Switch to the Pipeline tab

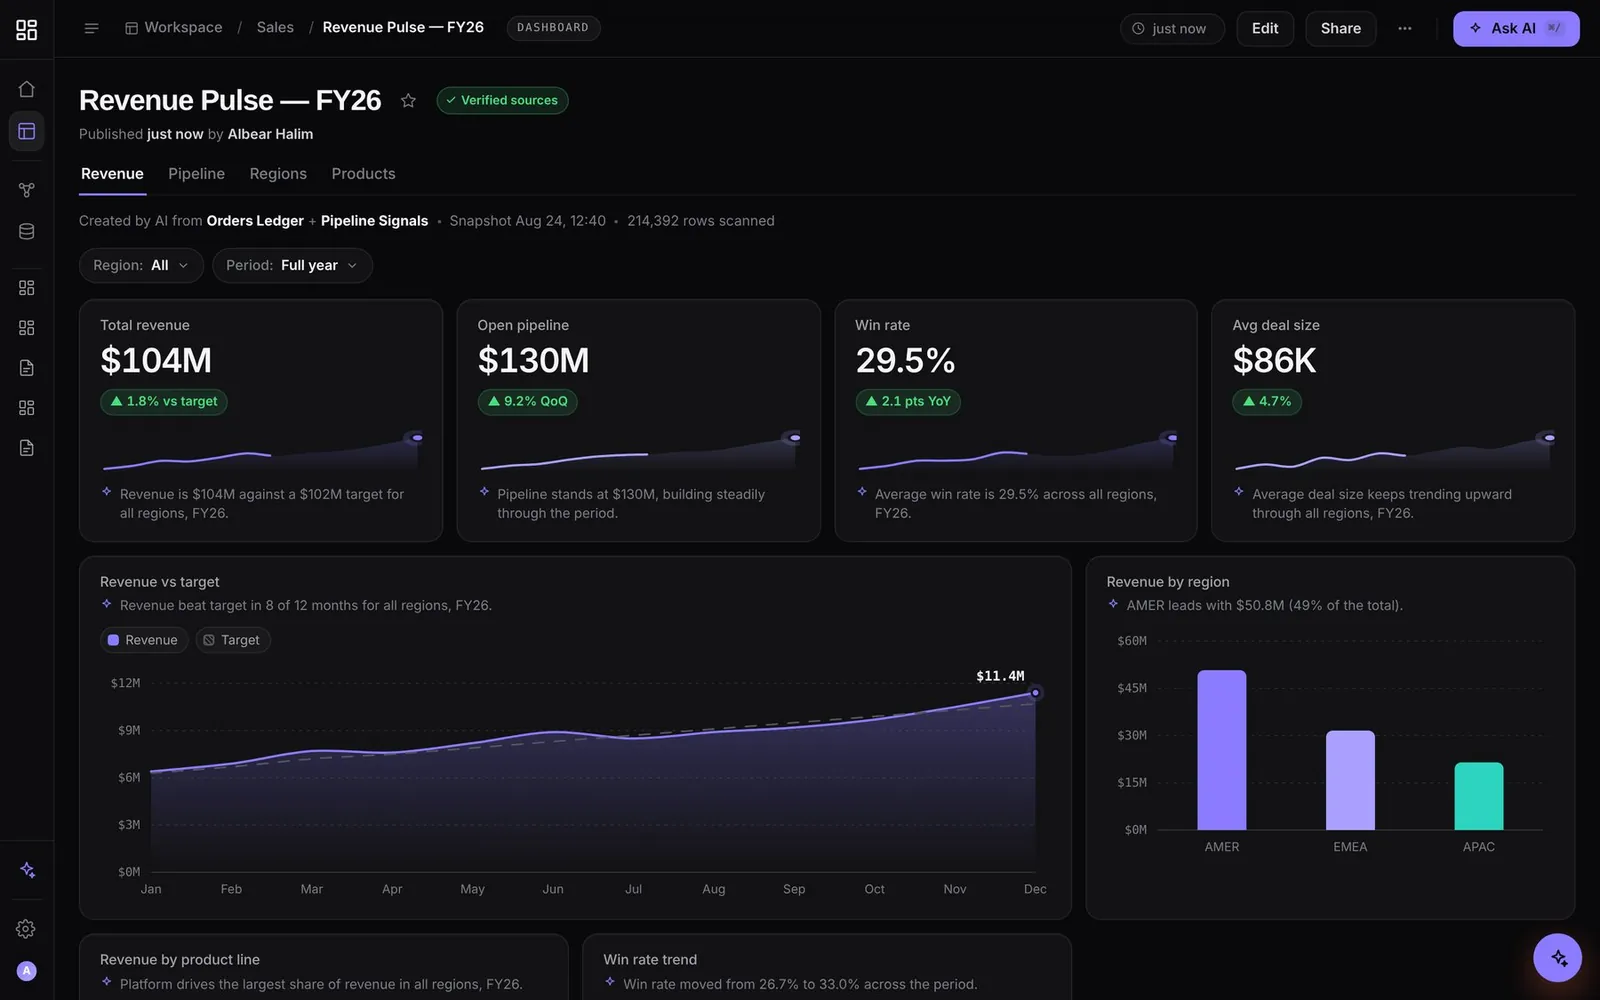196,174
